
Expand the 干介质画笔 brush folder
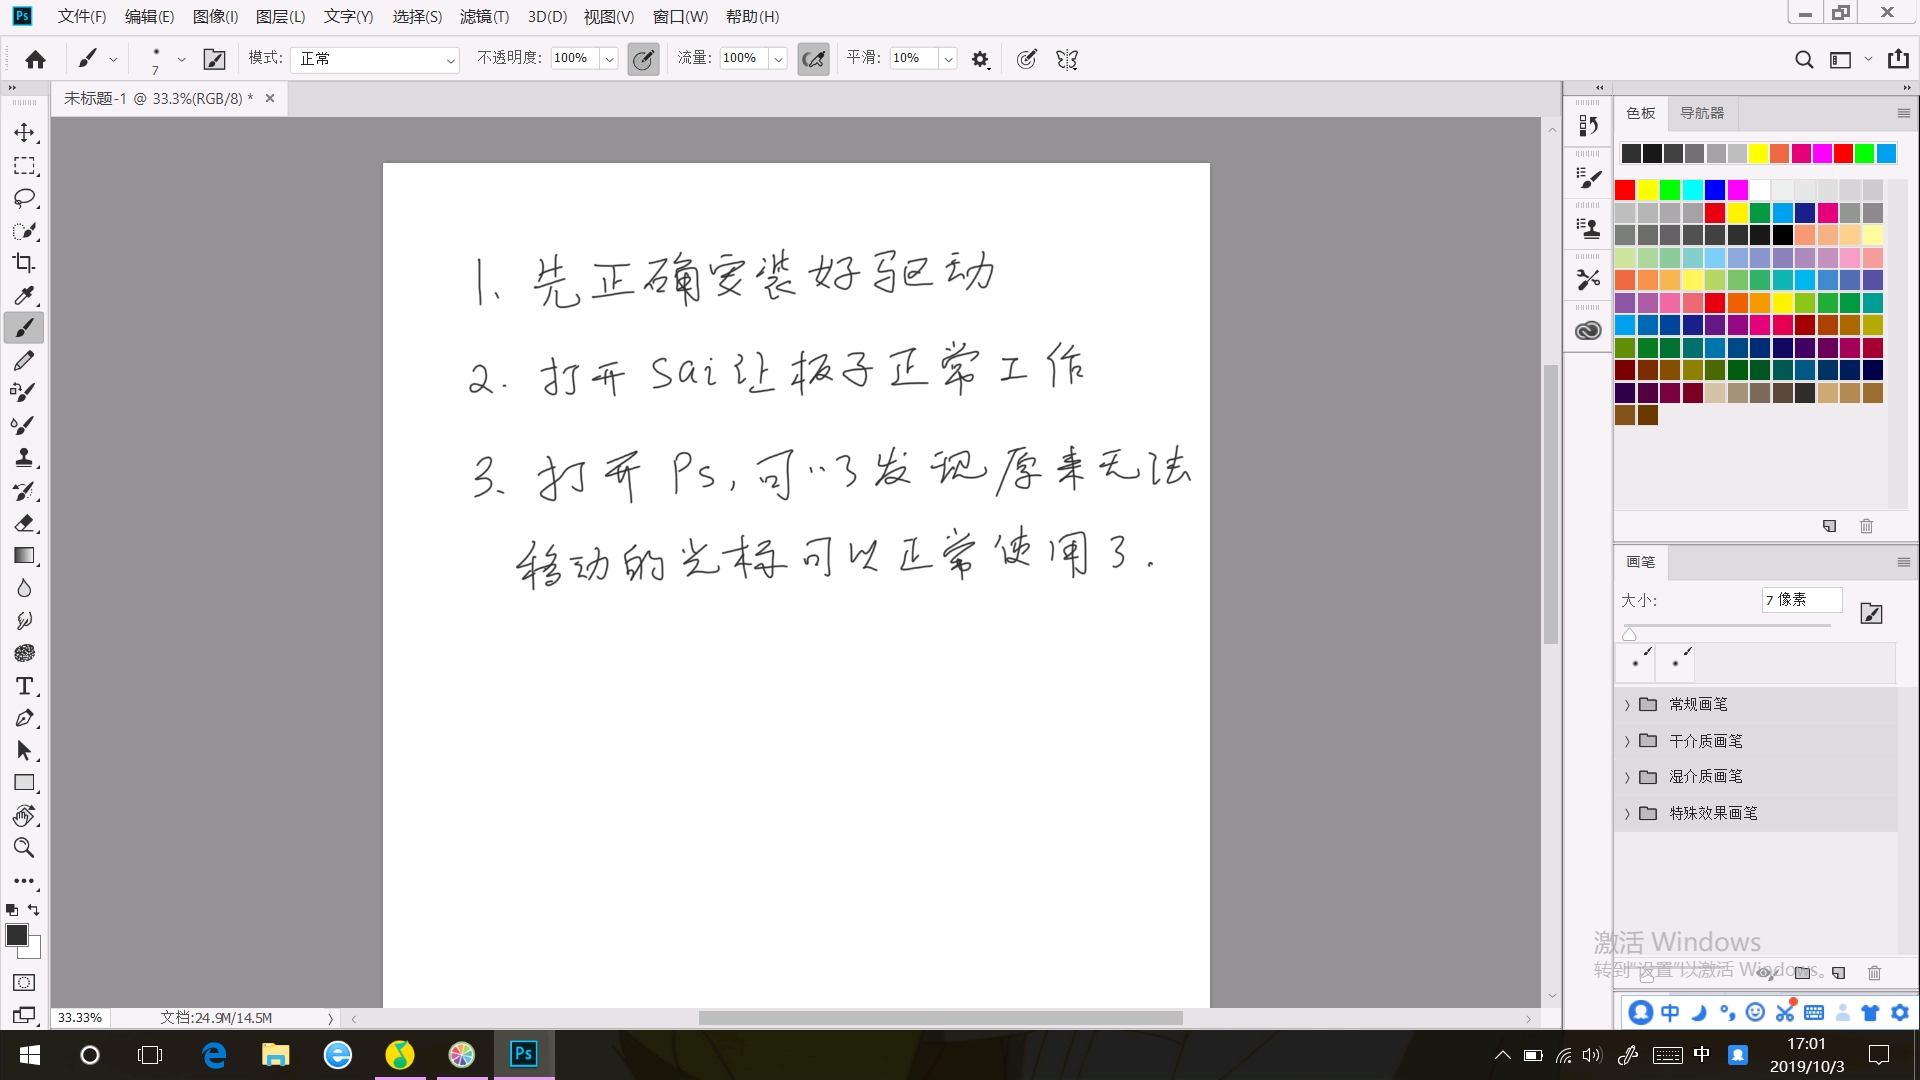click(x=1627, y=741)
